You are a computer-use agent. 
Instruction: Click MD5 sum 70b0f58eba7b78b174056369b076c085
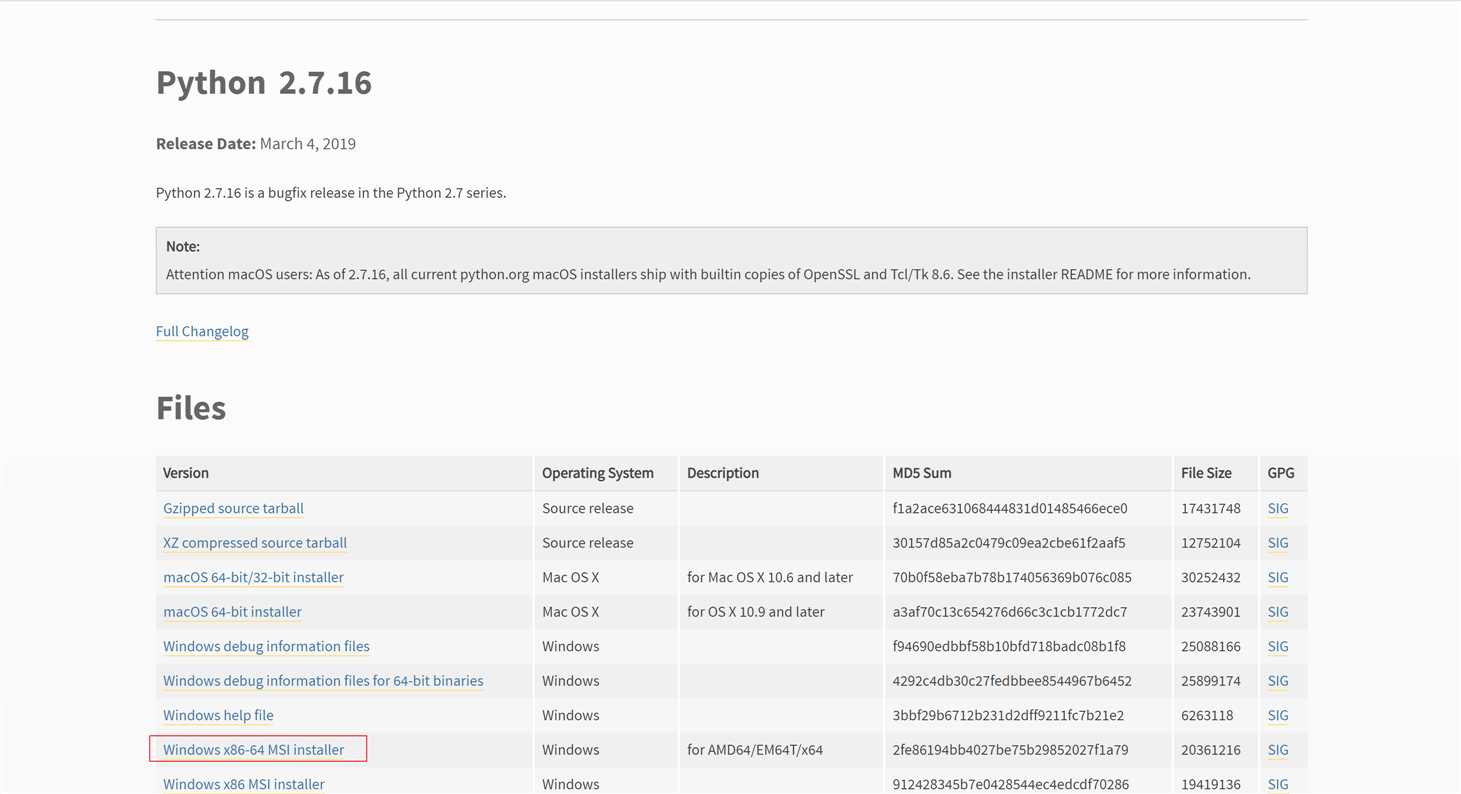pyautogui.click(x=1012, y=577)
